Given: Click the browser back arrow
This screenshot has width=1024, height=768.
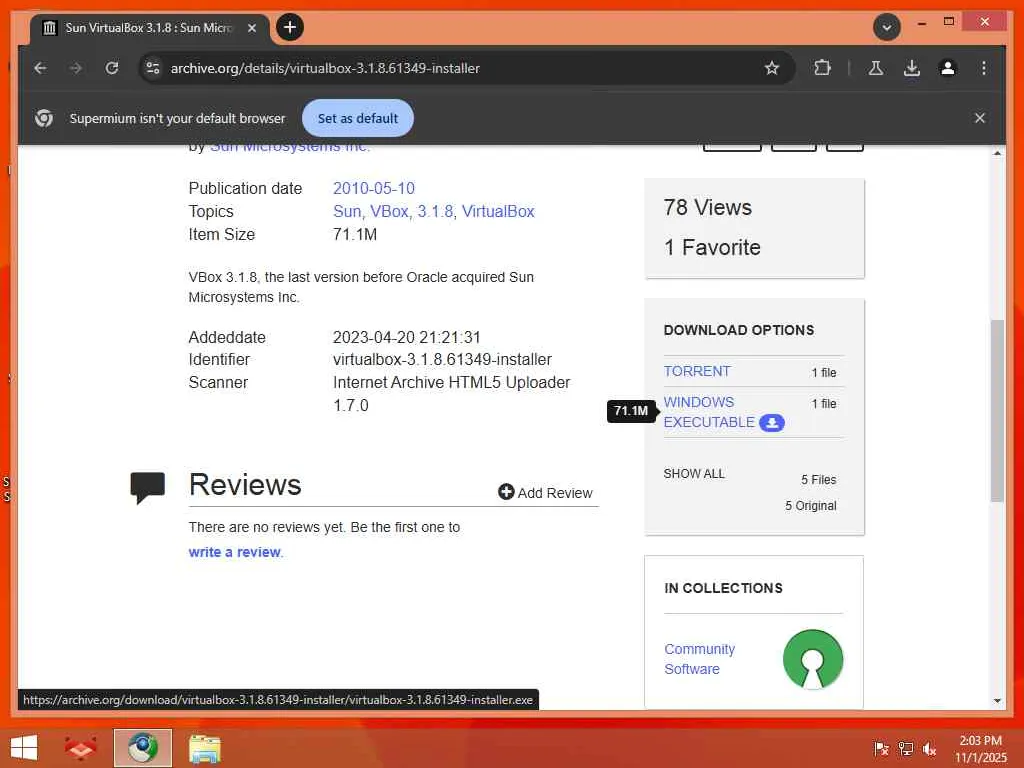Looking at the screenshot, I should (40, 68).
